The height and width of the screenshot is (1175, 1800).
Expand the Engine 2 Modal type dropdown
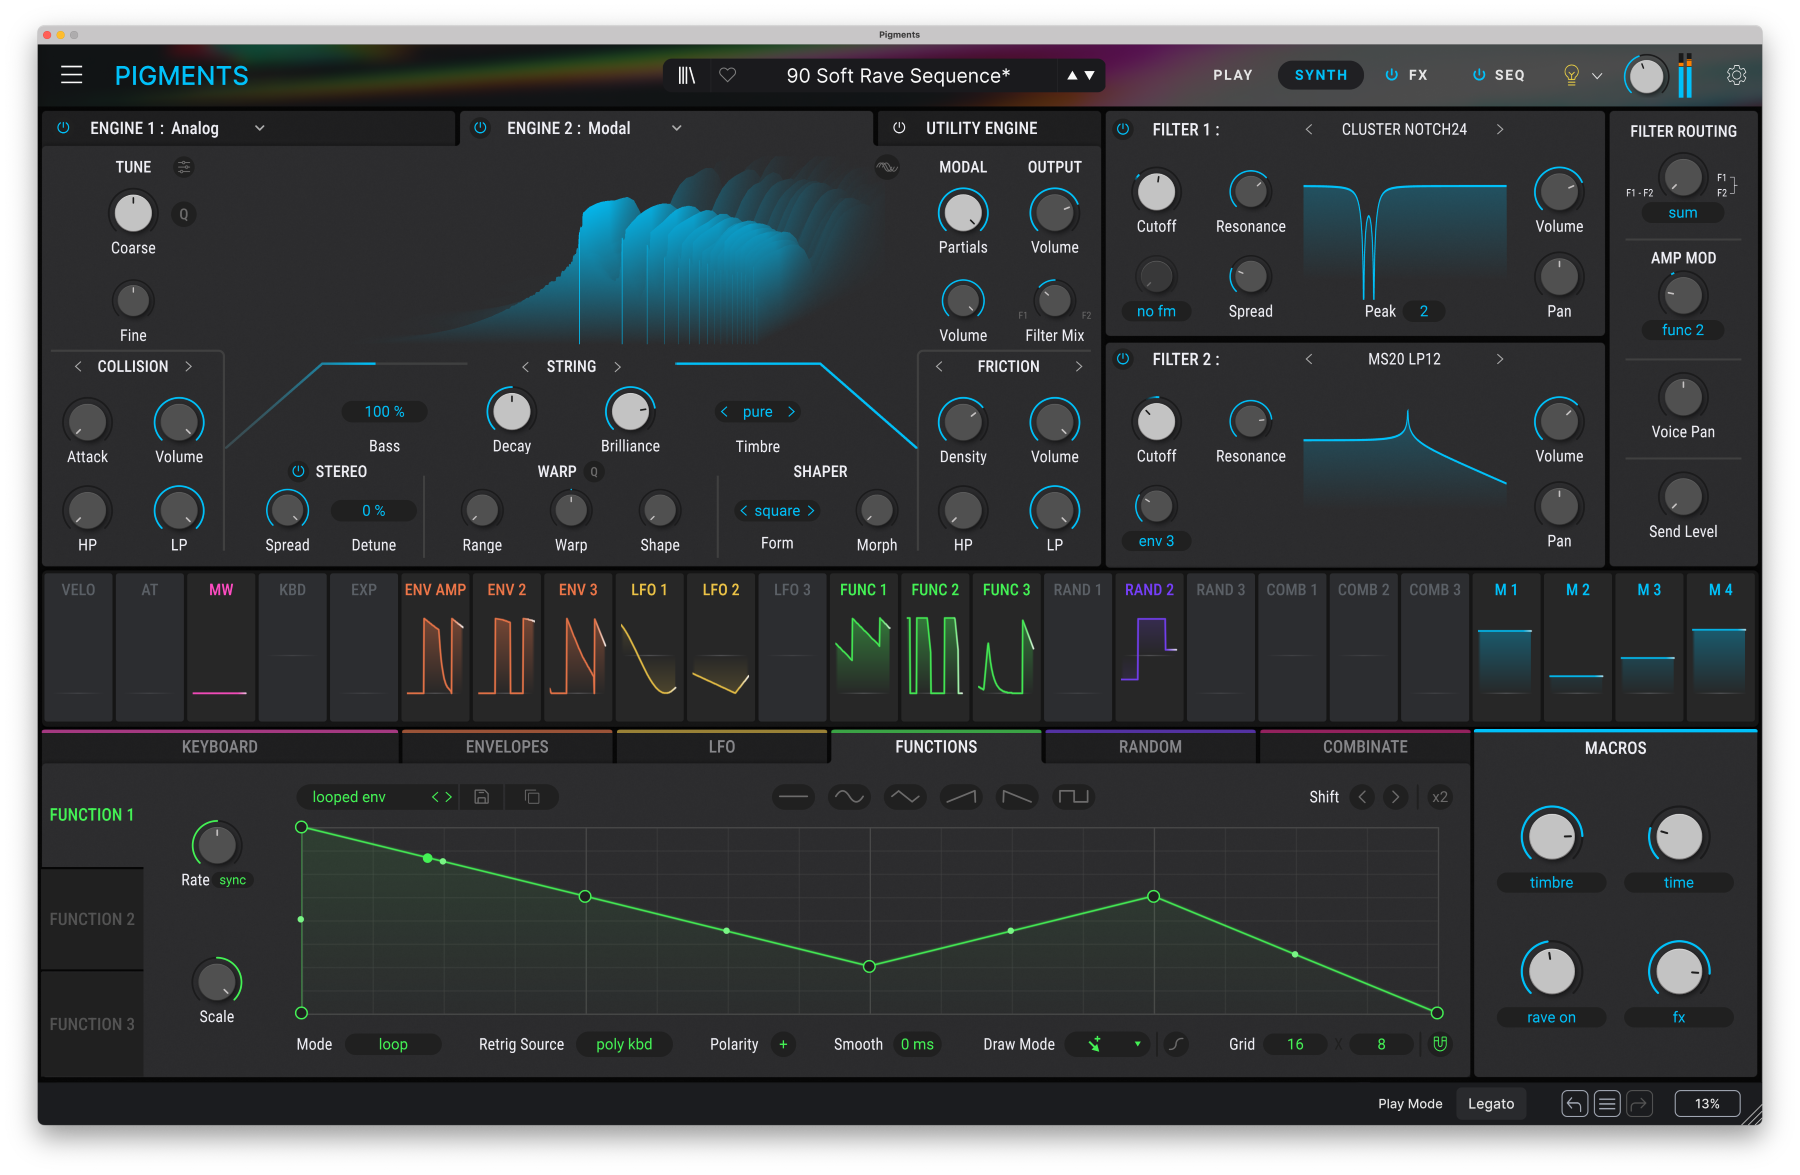(676, 128)
